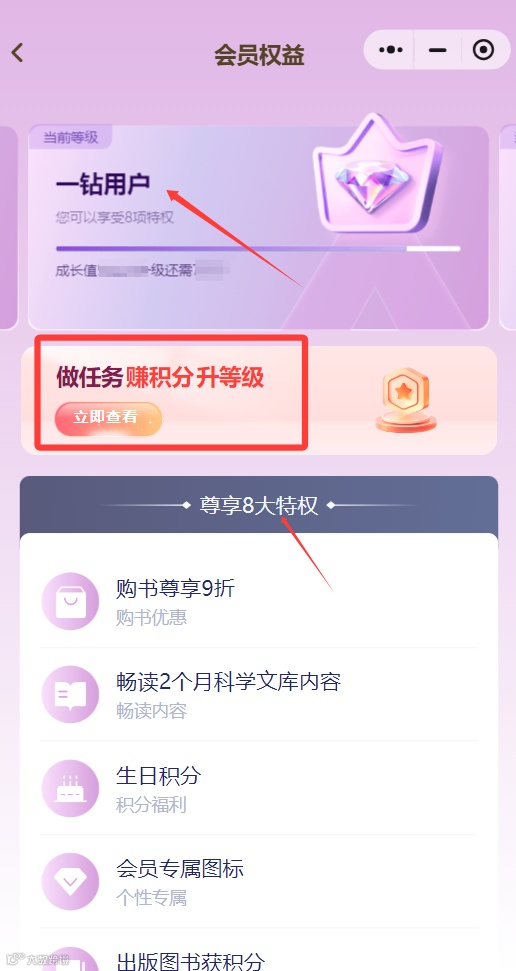Open the 生日积分 privilege entry

(259, 788)
